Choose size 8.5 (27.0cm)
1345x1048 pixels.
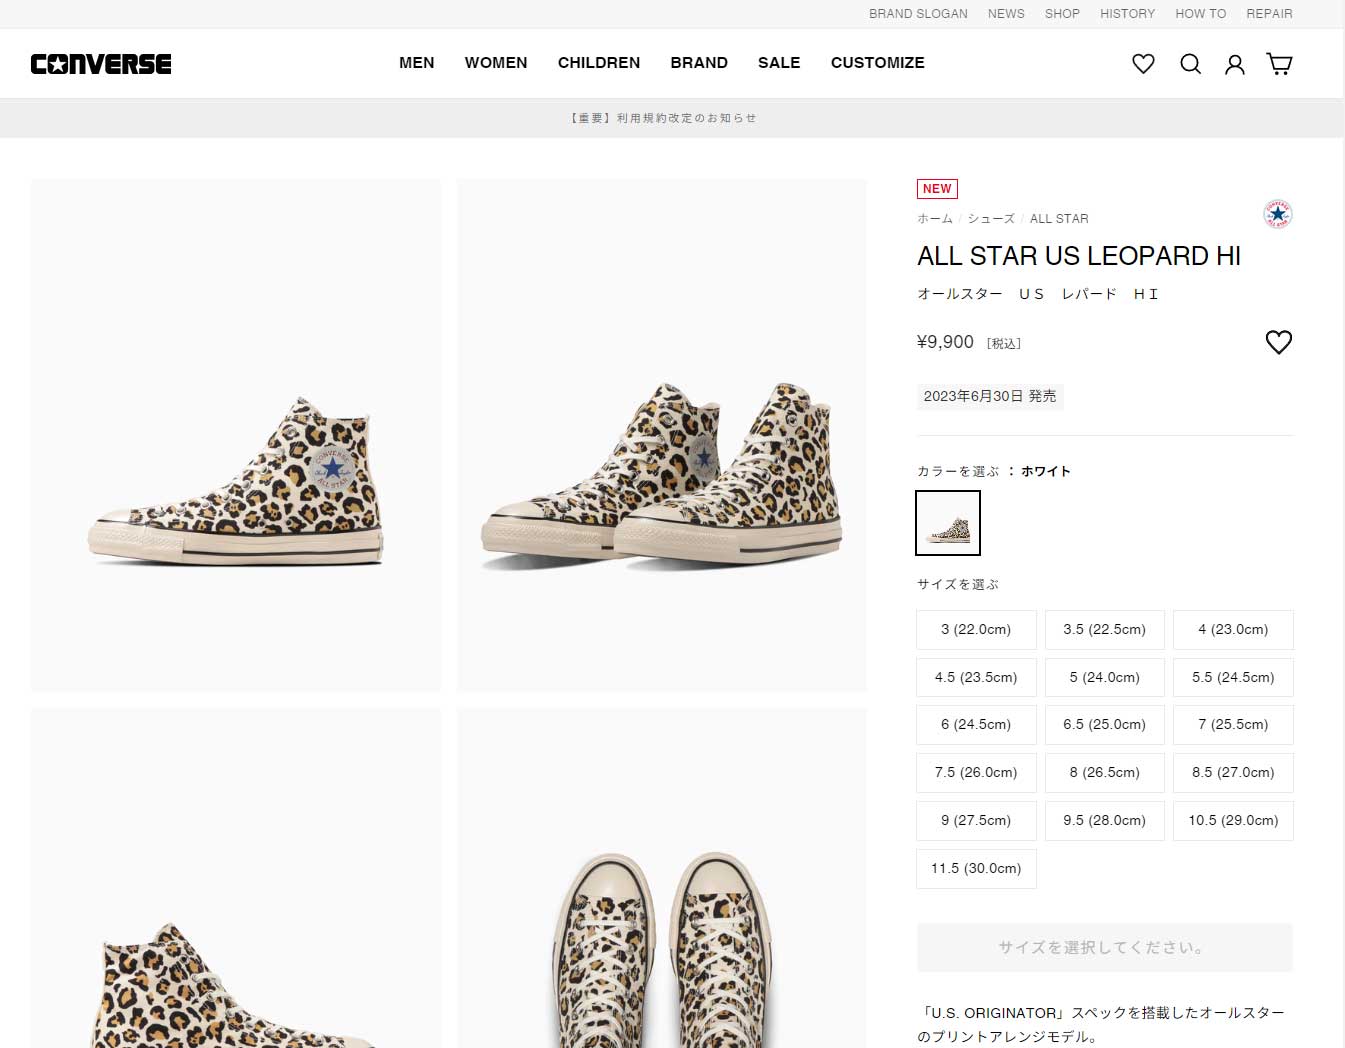(x=1233, y=772)
